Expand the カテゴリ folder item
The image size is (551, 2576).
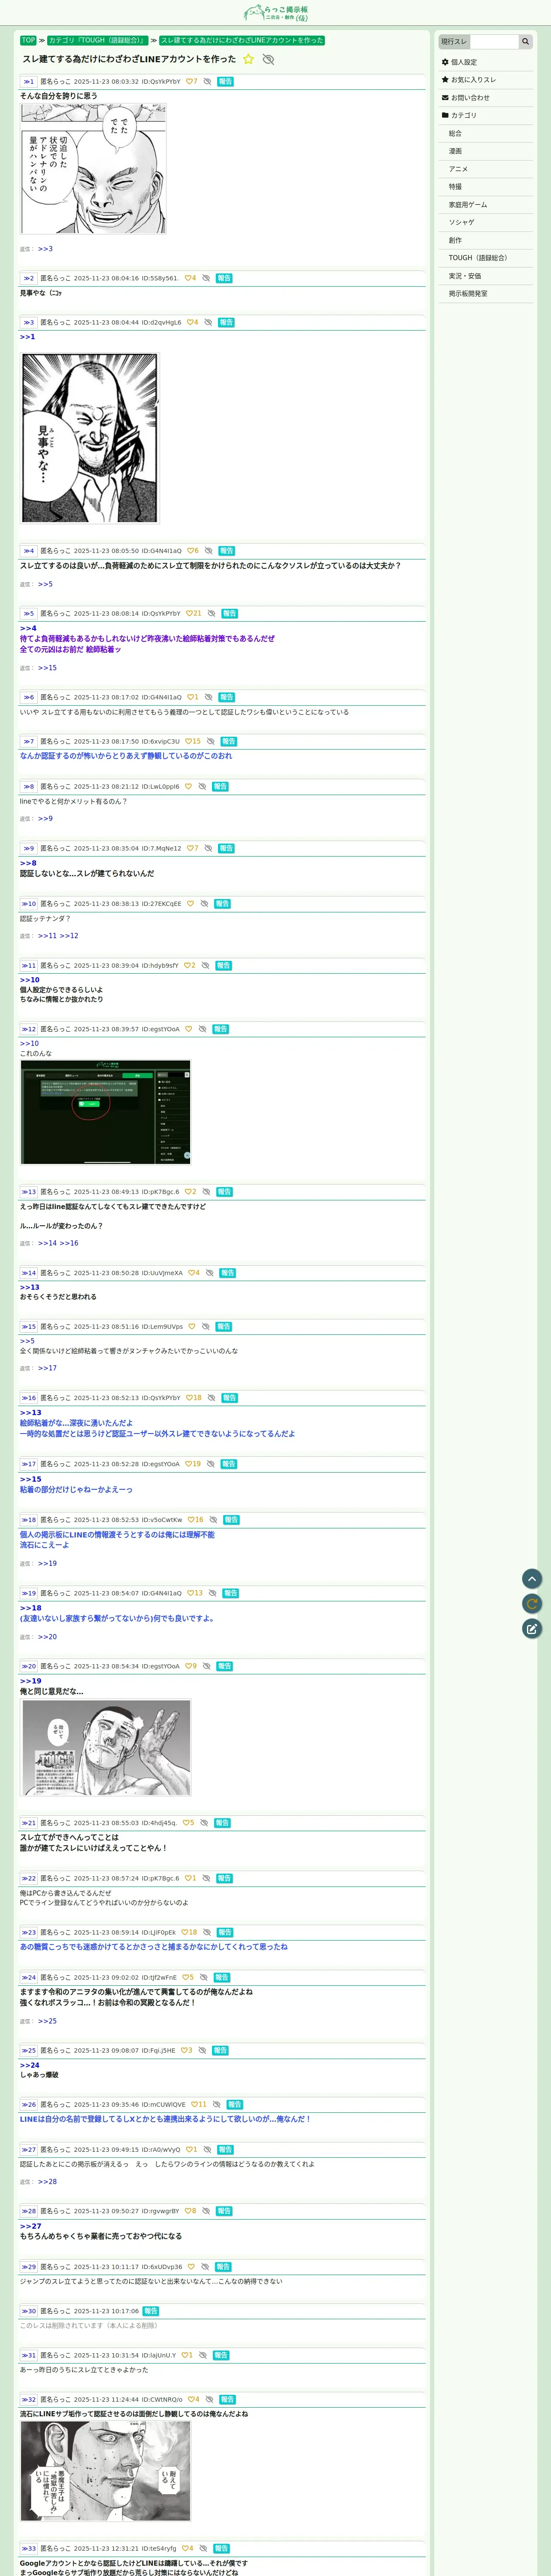pyautogui.click(x=486, y=116)
